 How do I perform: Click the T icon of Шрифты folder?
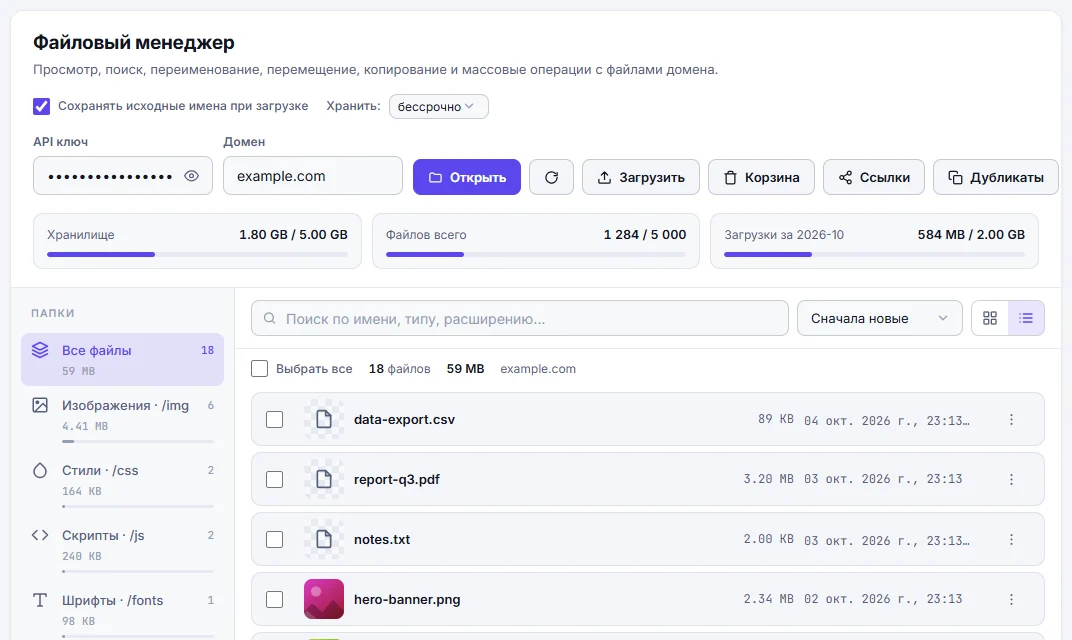[40, 600]
